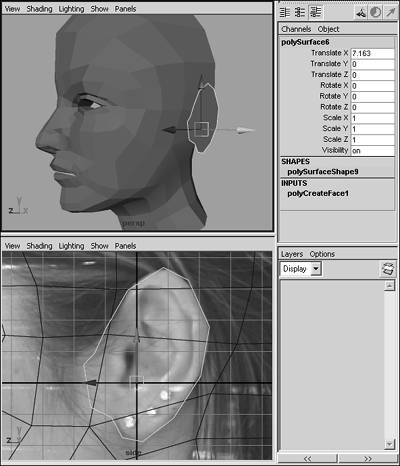Show the Tool Settings icon

tap(300, 12)
